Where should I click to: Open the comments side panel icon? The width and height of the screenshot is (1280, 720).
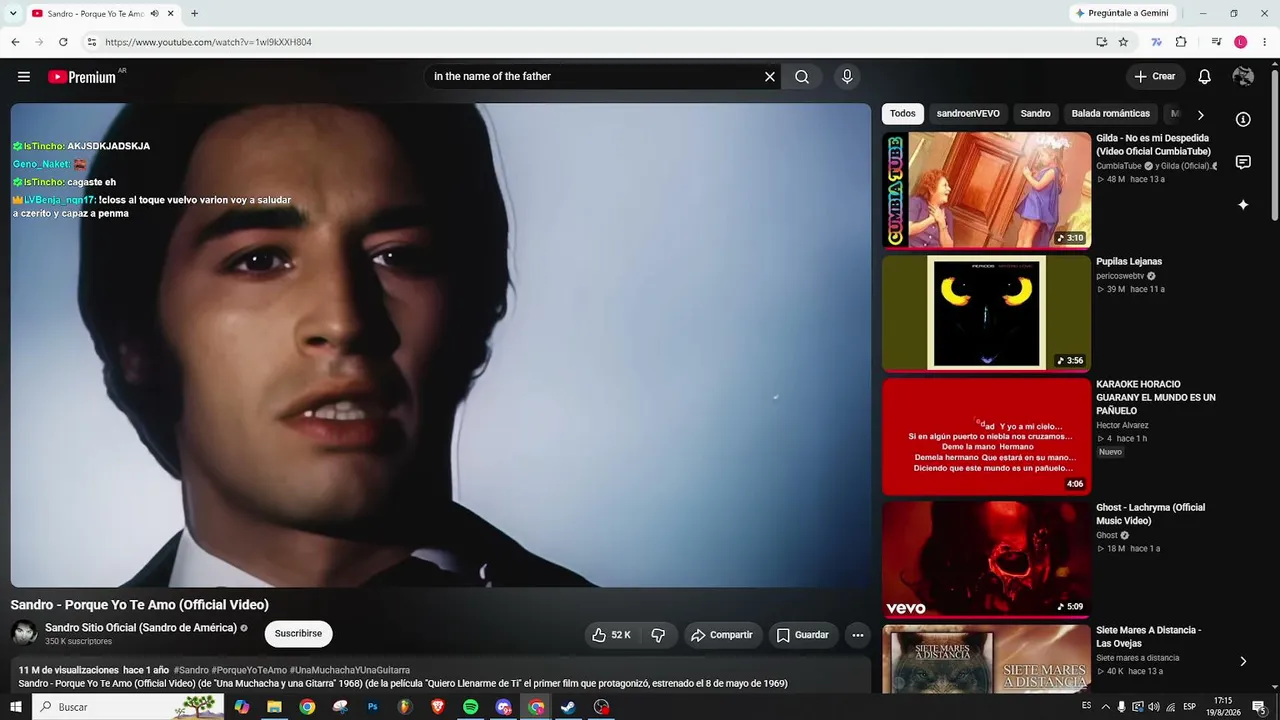pyautogui.click(x=1243, y=162)
